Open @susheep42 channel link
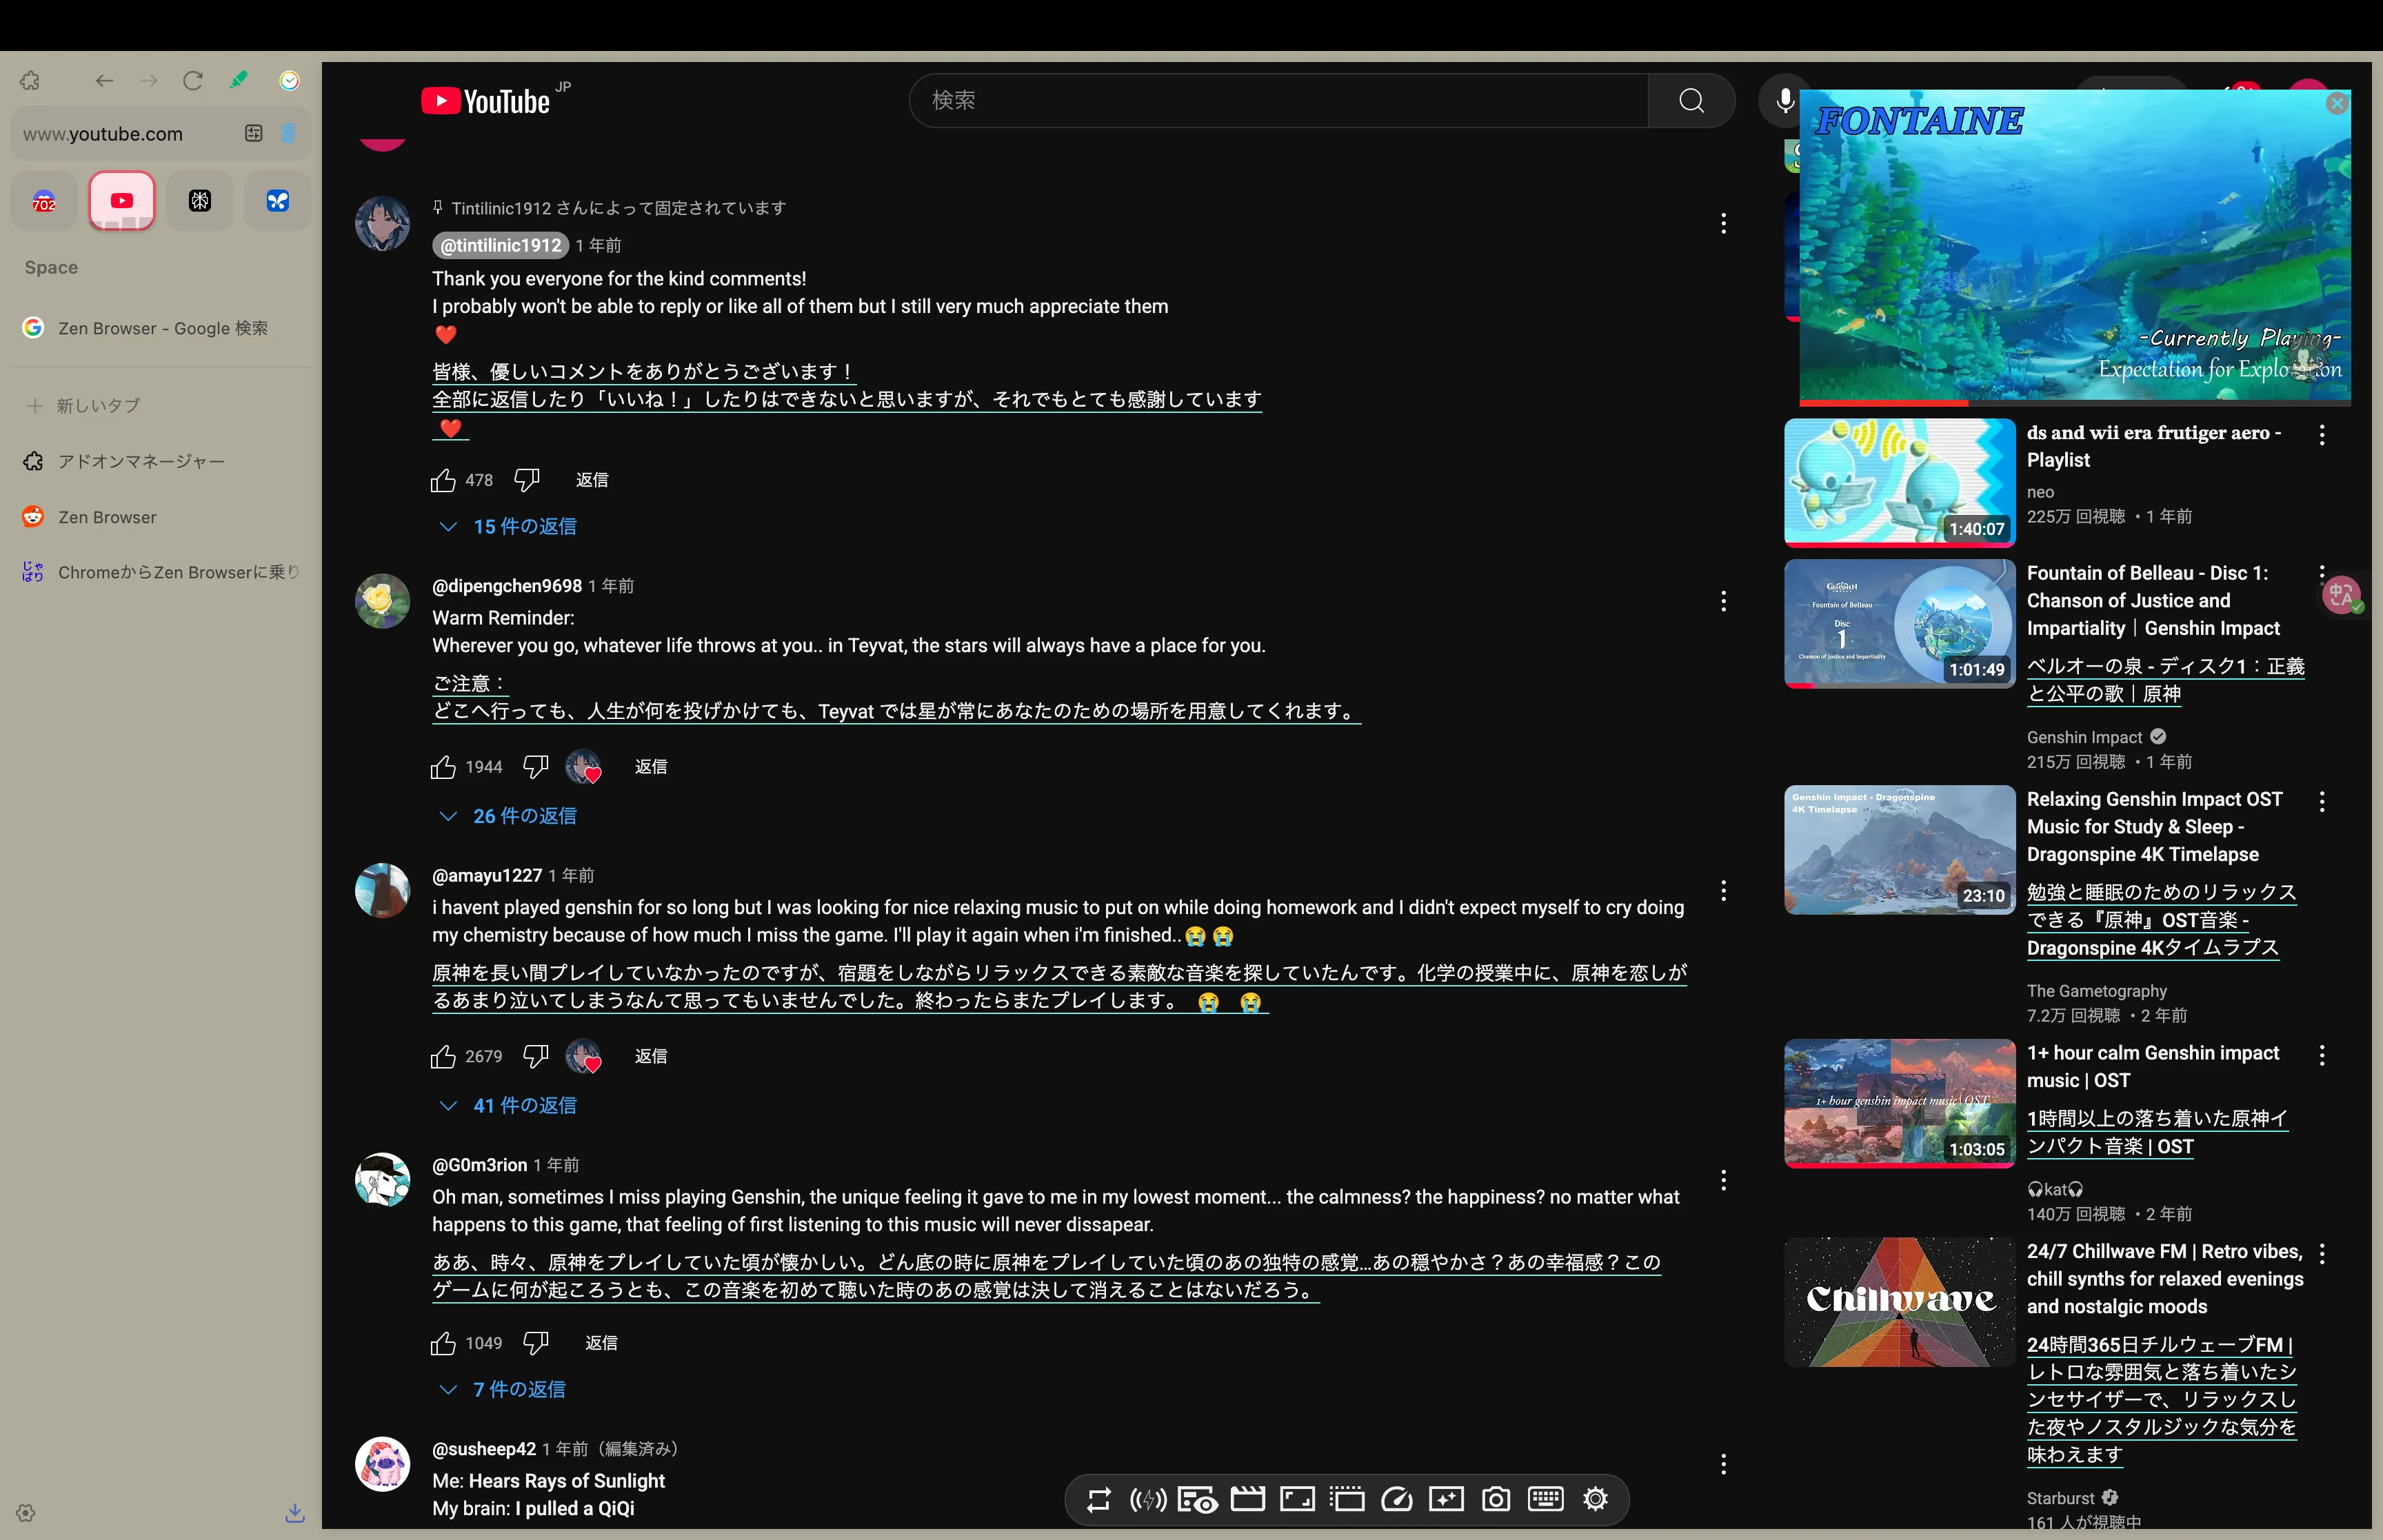 point(484,1449)
